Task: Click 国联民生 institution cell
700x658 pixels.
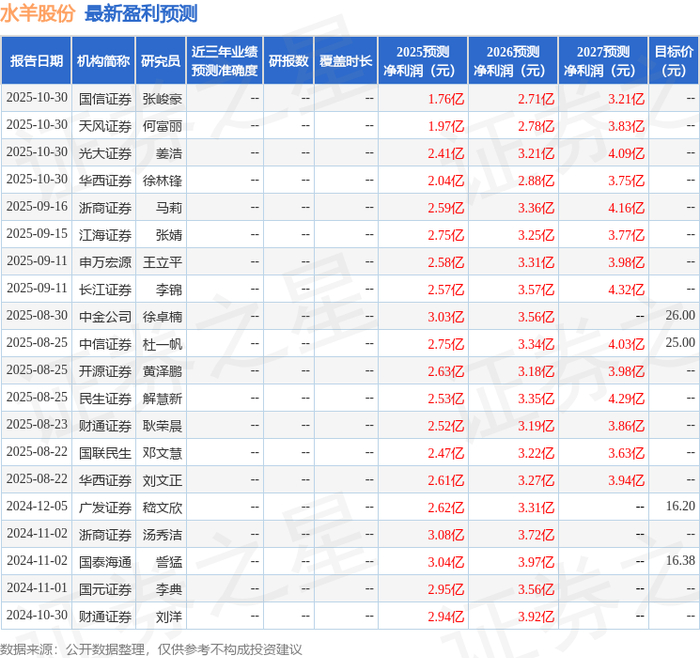Action: pos(105,454)
